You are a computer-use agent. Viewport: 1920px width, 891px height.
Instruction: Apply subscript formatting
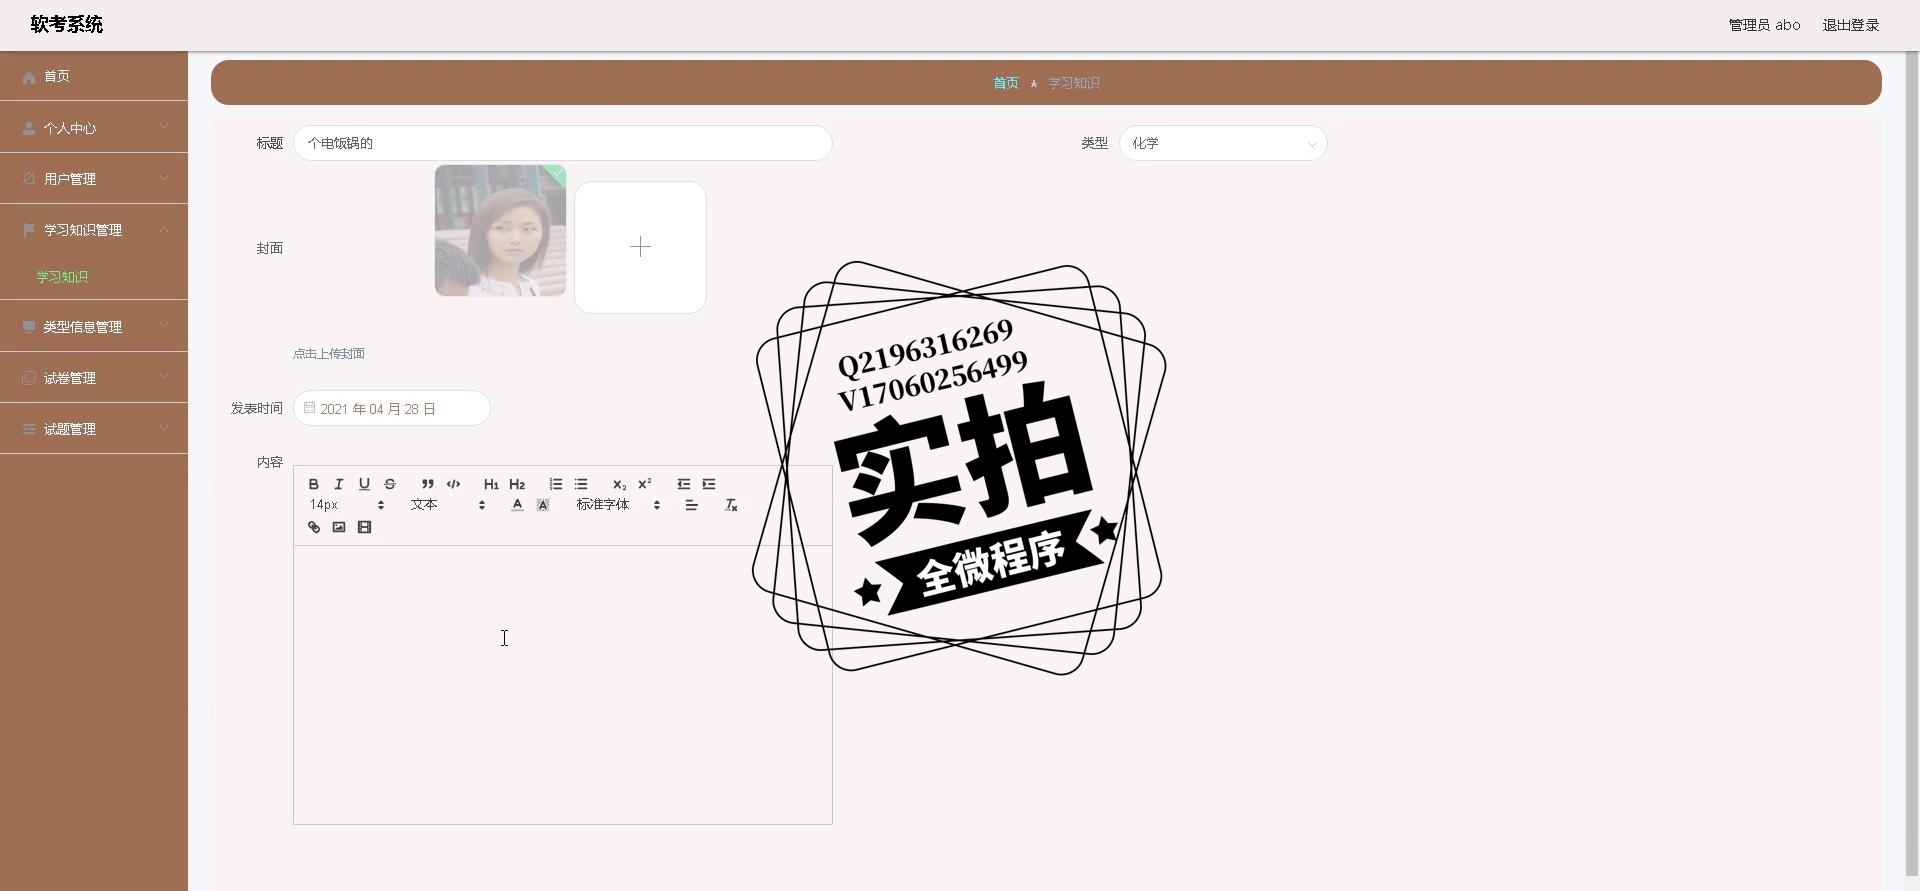coord(619,484)
